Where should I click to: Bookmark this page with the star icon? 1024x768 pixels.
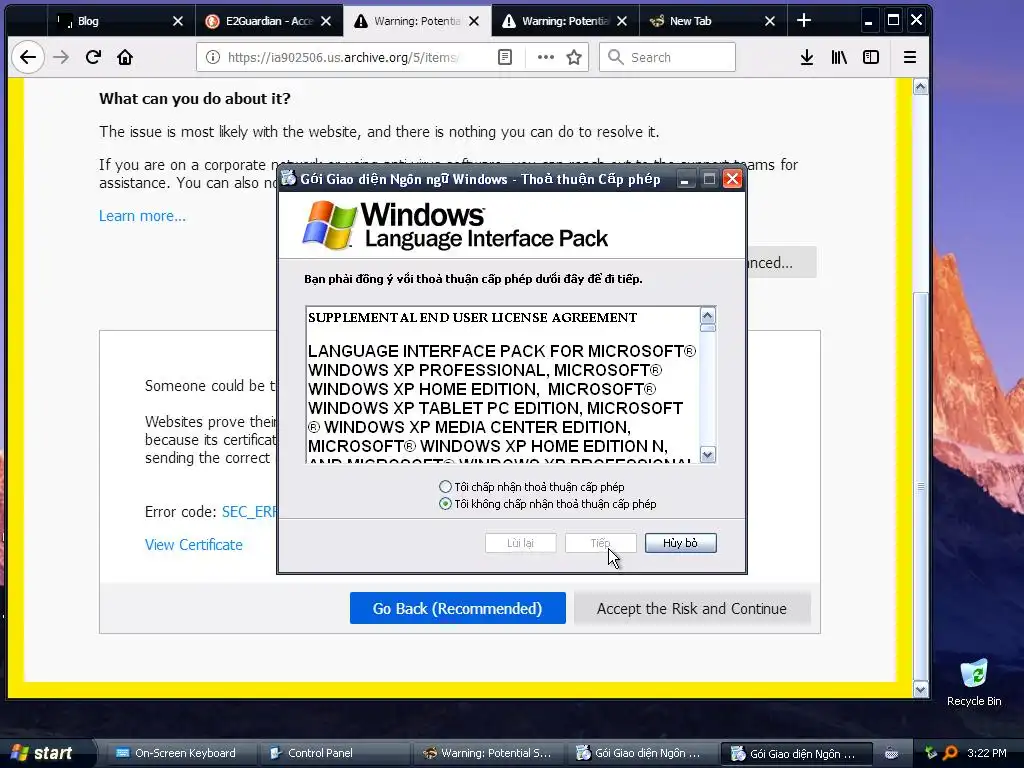tap(574, 57)
